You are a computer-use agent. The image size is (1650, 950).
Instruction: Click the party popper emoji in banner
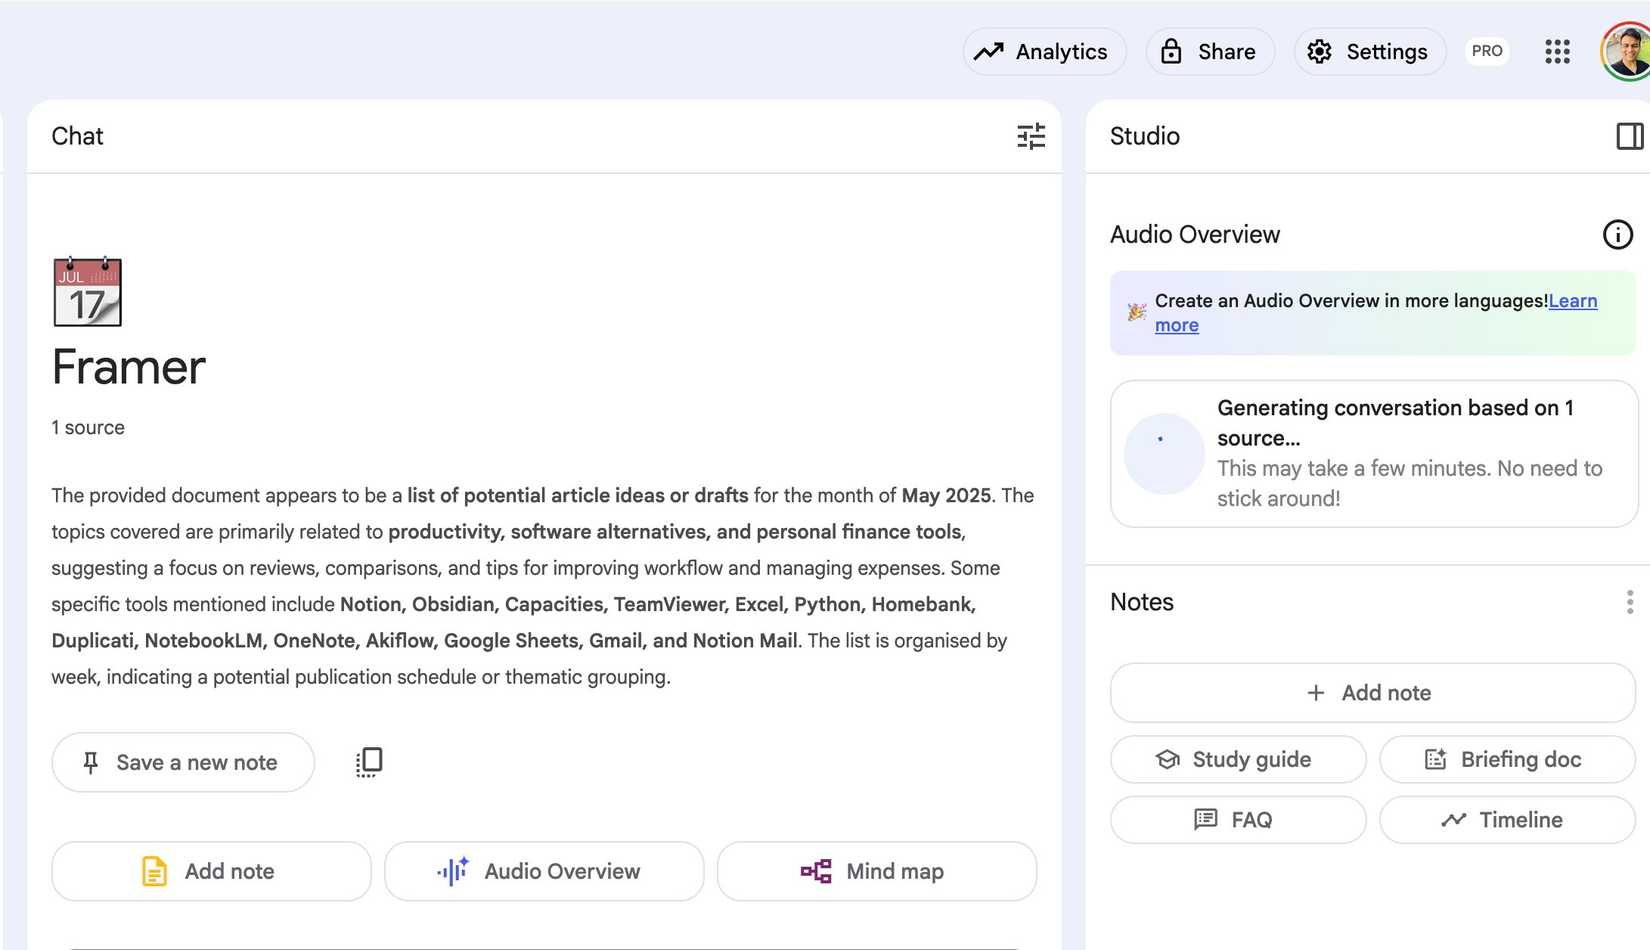[1137, 312]
